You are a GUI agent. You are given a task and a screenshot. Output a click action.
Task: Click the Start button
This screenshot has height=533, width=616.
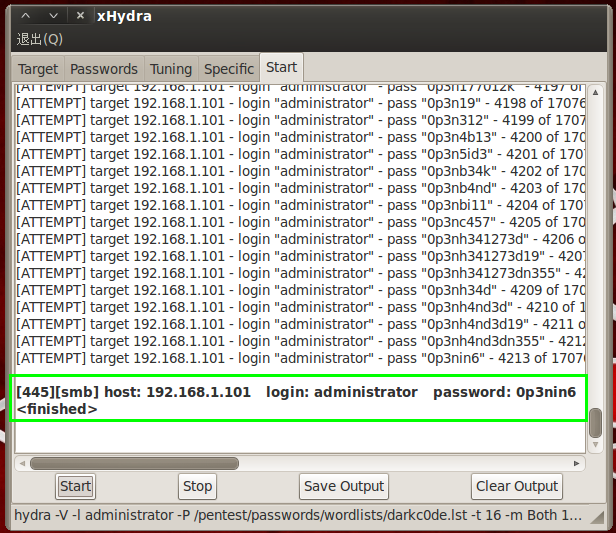75,486
